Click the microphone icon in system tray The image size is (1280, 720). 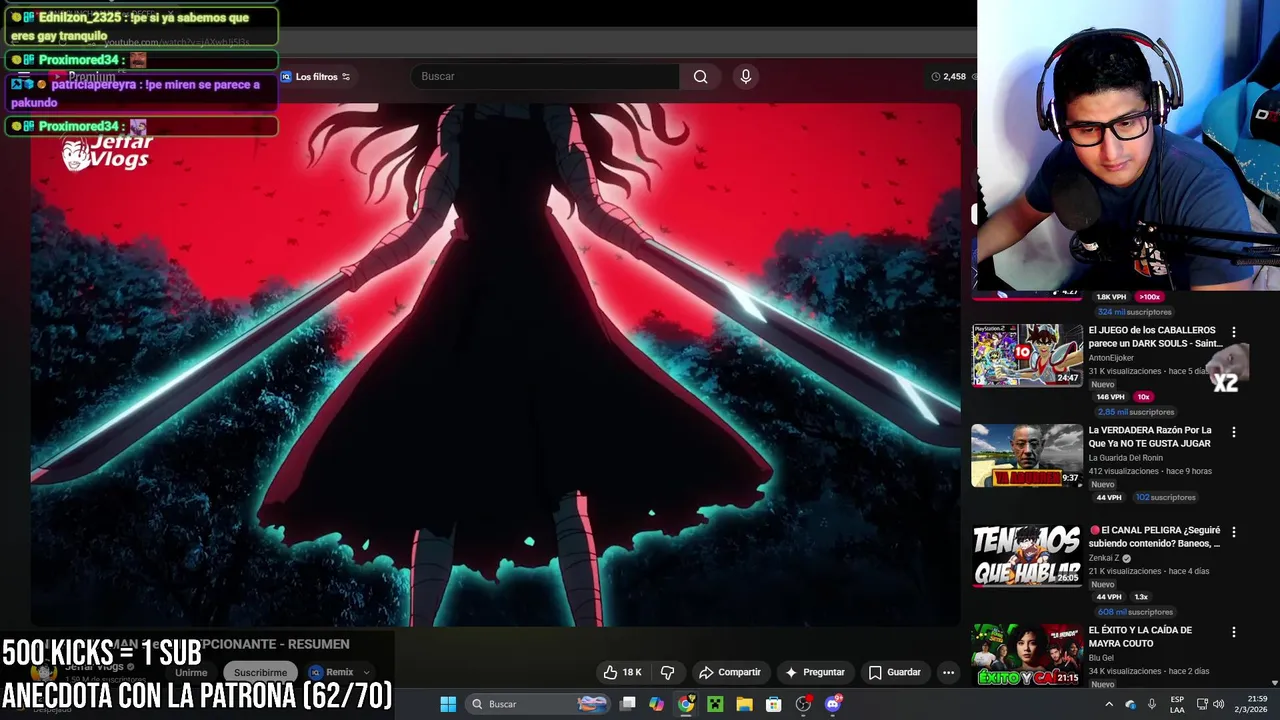point(1152,704)
